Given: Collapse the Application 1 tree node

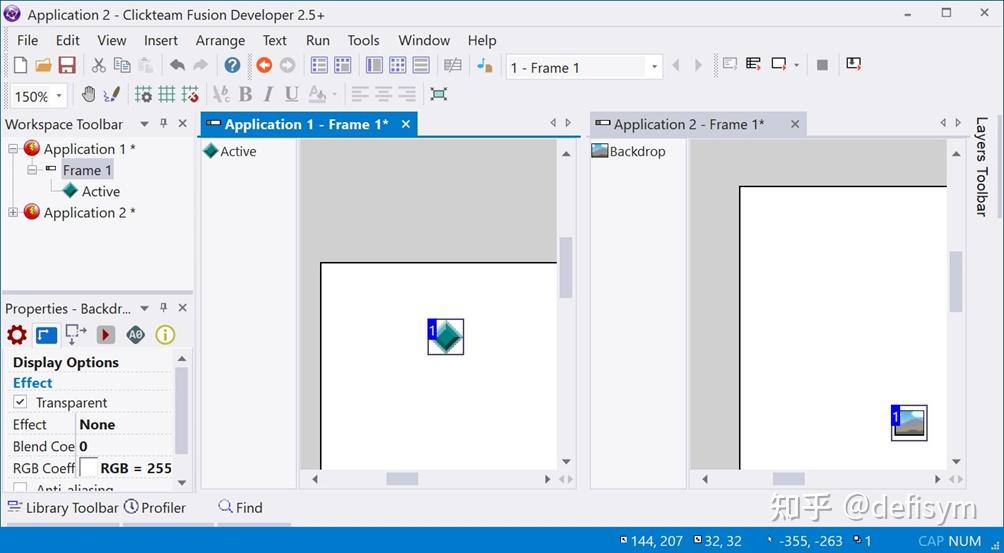Looking at the screenshot, I should pos(13,148).
